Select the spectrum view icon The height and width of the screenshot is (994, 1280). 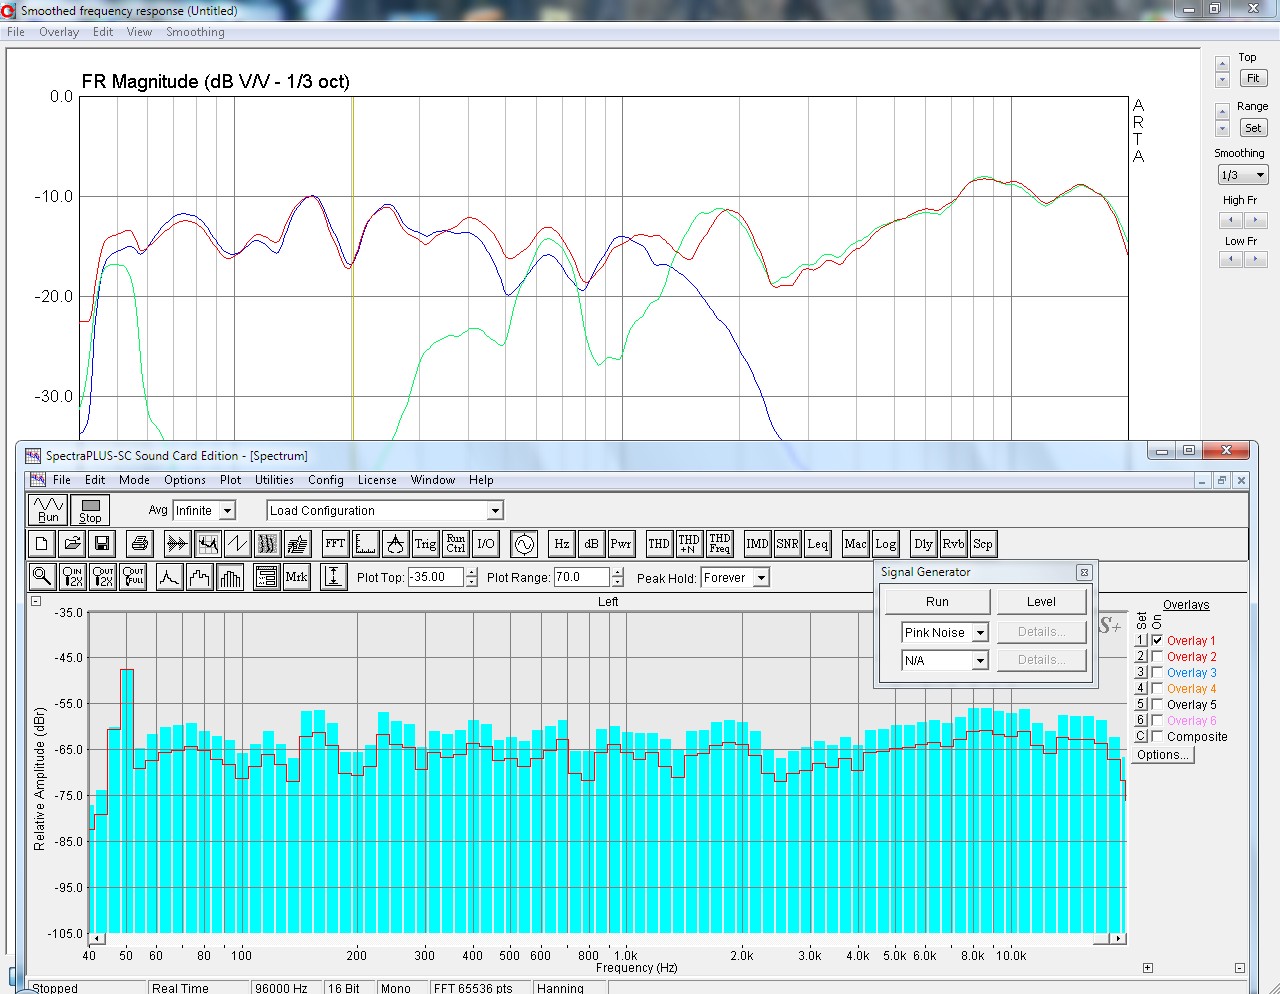click(207, 544)
